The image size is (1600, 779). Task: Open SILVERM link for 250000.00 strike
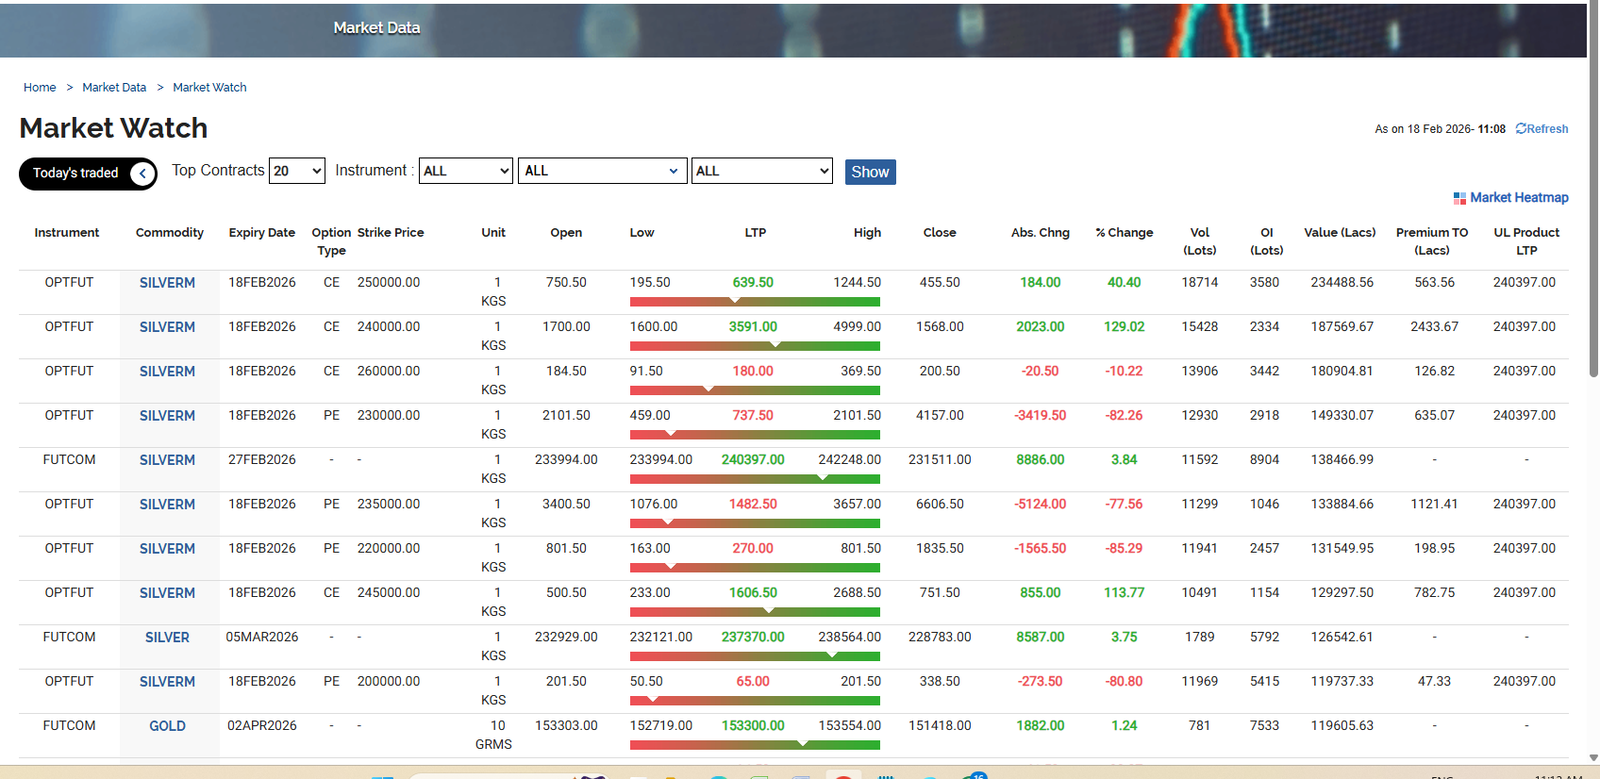tap(167, 283)
